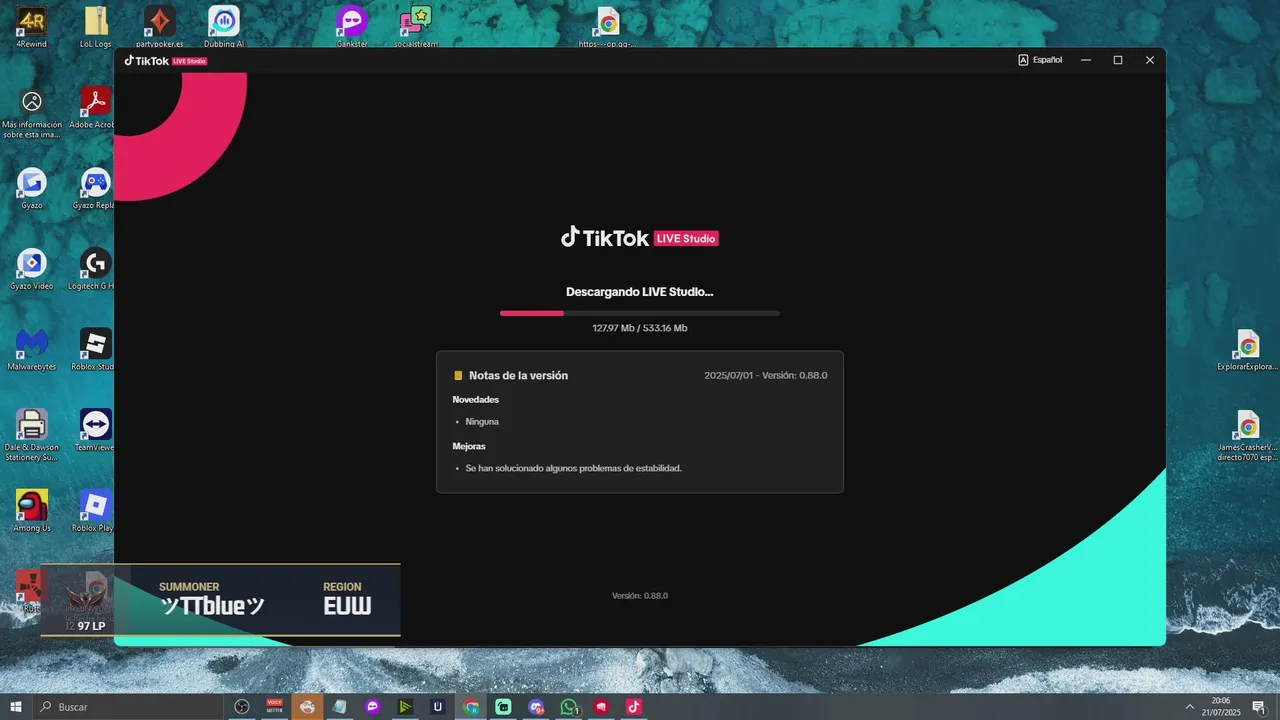Open Malwarebytes desktop shortcut

point(32,350)
